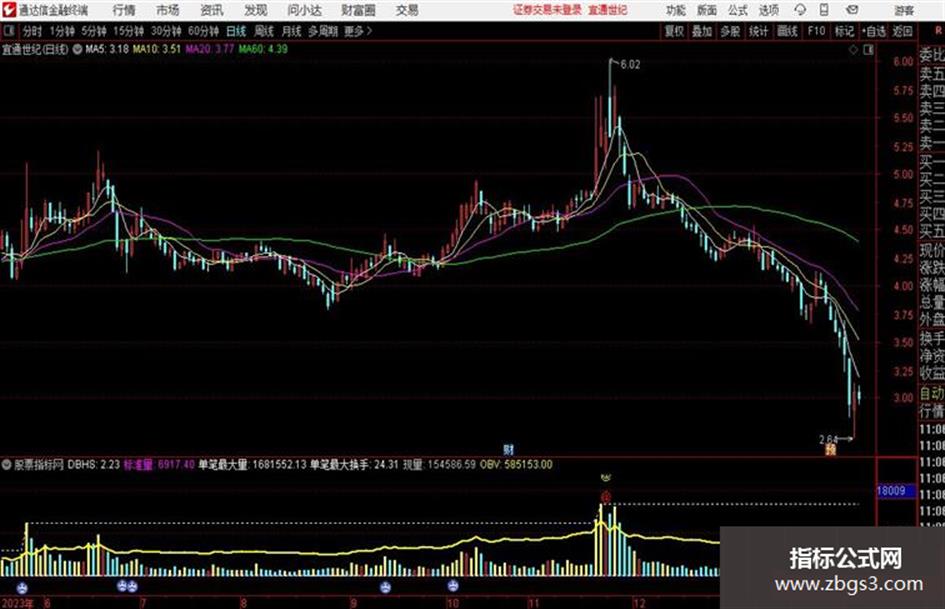This screenshot has width=945, height=609.
Task: Click the 2023年 date axis label
Action: pyautogui.click(x=18, y=603)
